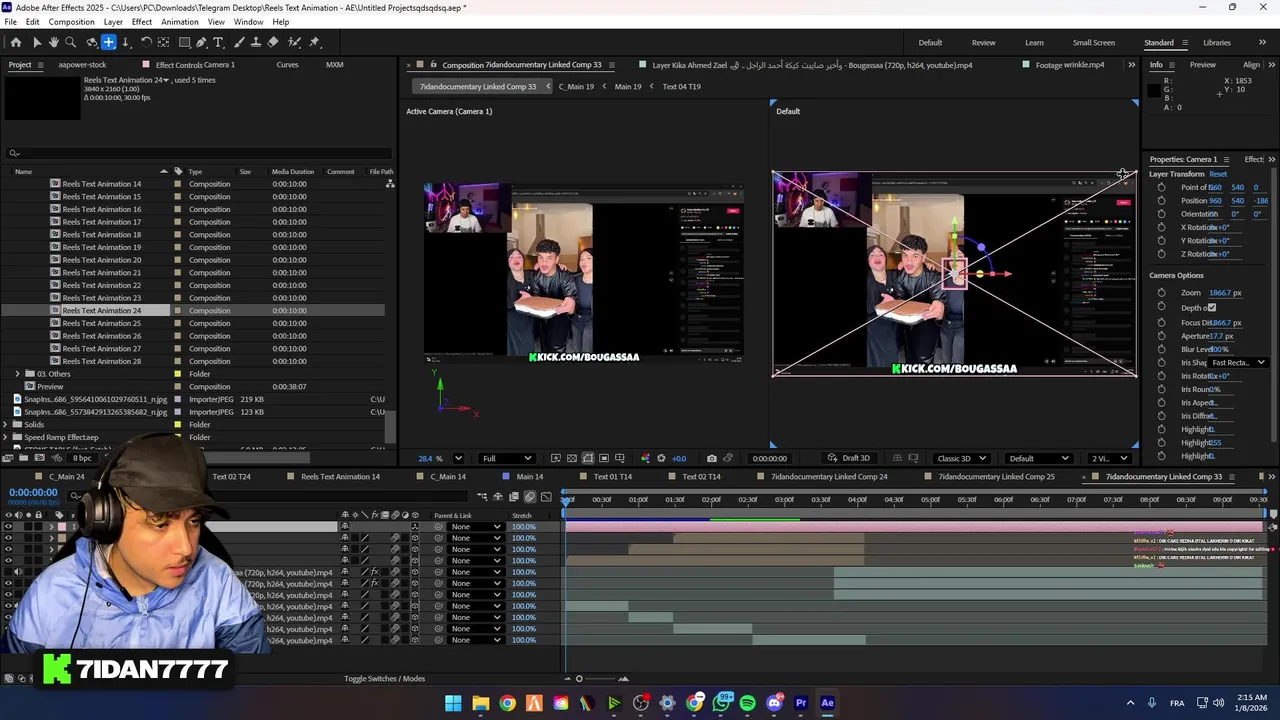Switch to the Curves panel tab
This screenshot has width=1280, height=720.
[287, 65]
